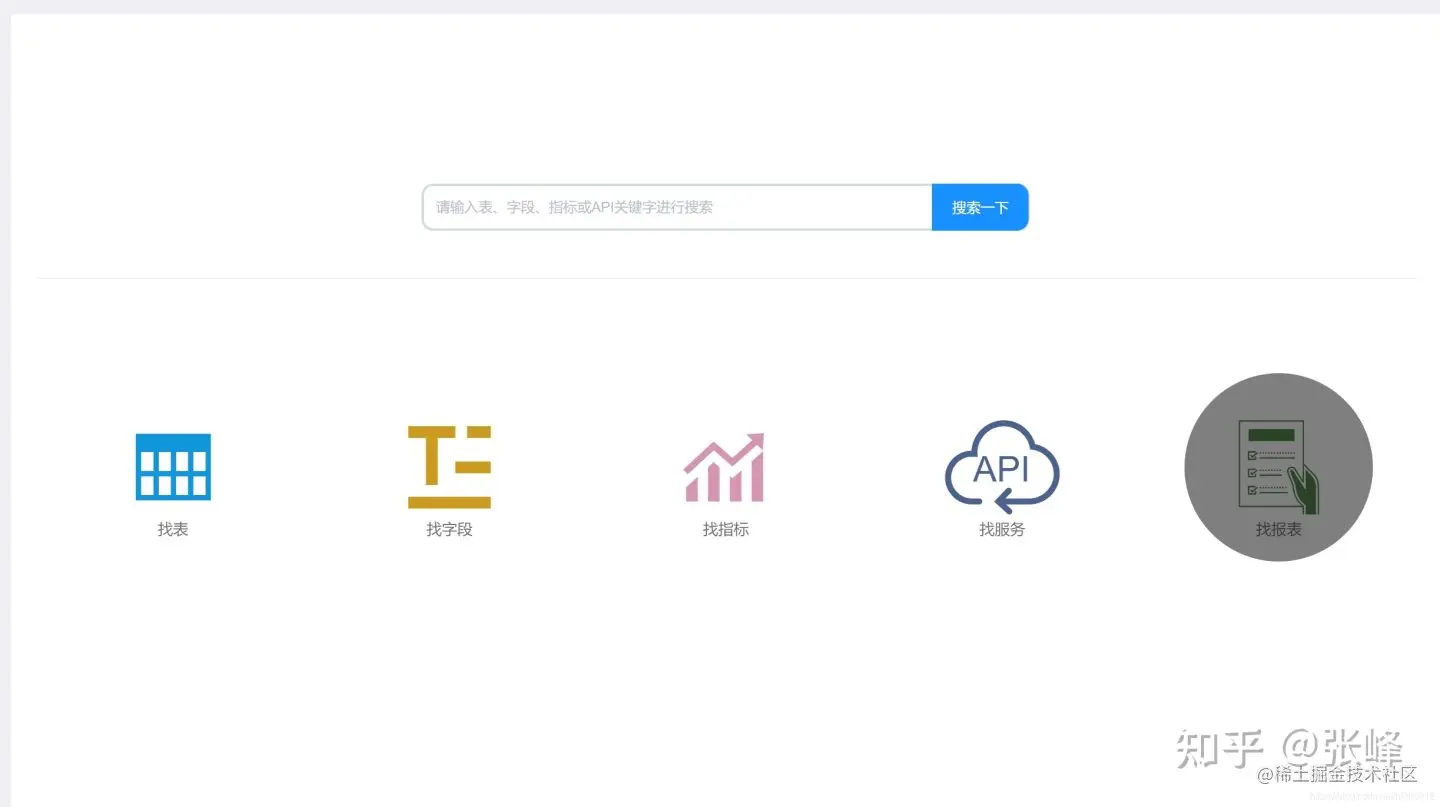This screenshot has height=807, width=1440.
Task: Click the @稀土掘金技术社区 watermark
Action: tap(1337, 774)
